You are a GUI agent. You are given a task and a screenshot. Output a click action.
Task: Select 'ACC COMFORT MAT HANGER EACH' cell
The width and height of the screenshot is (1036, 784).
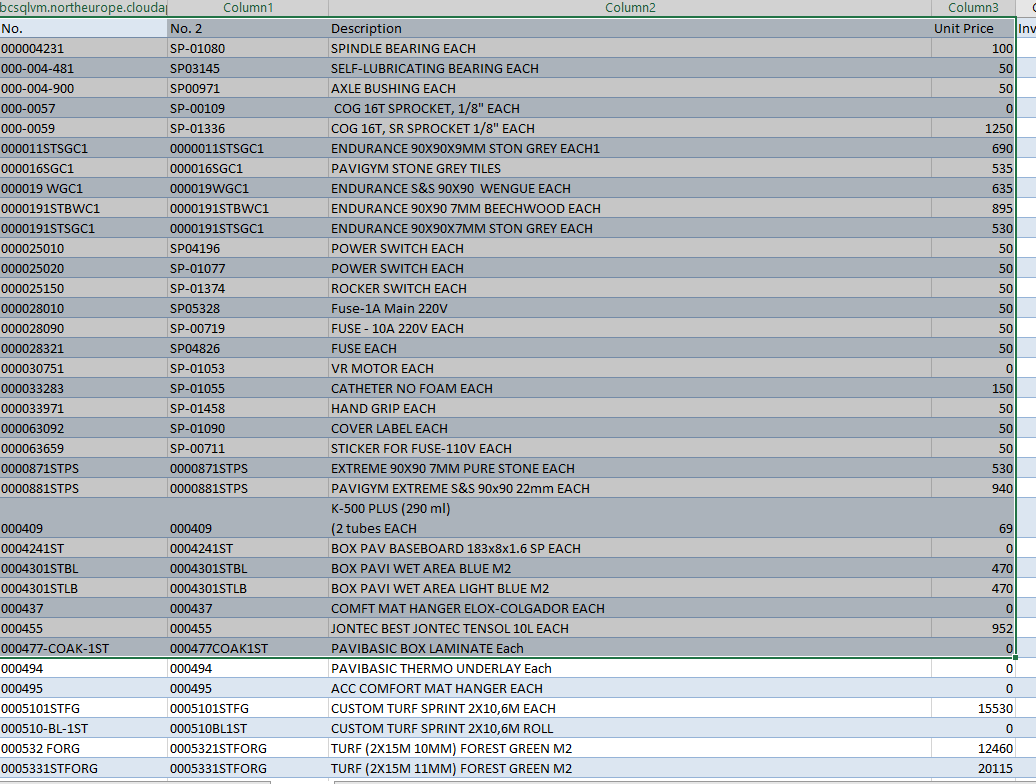pos(630,688)
